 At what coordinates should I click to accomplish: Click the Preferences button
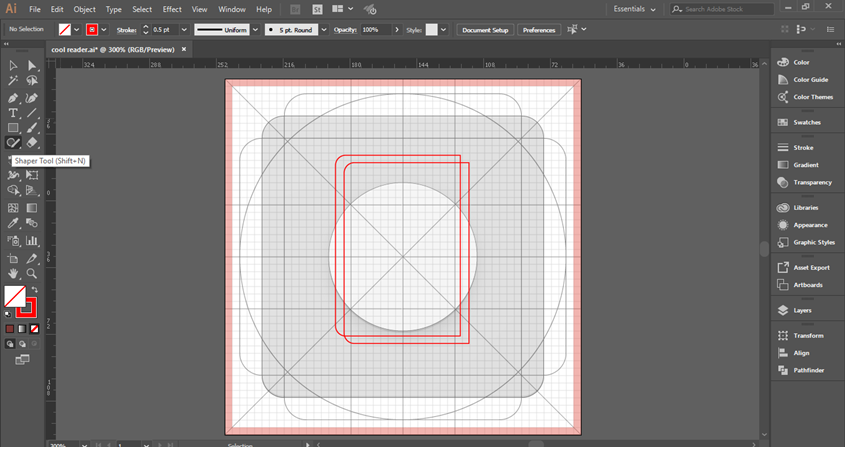(539, 30)
